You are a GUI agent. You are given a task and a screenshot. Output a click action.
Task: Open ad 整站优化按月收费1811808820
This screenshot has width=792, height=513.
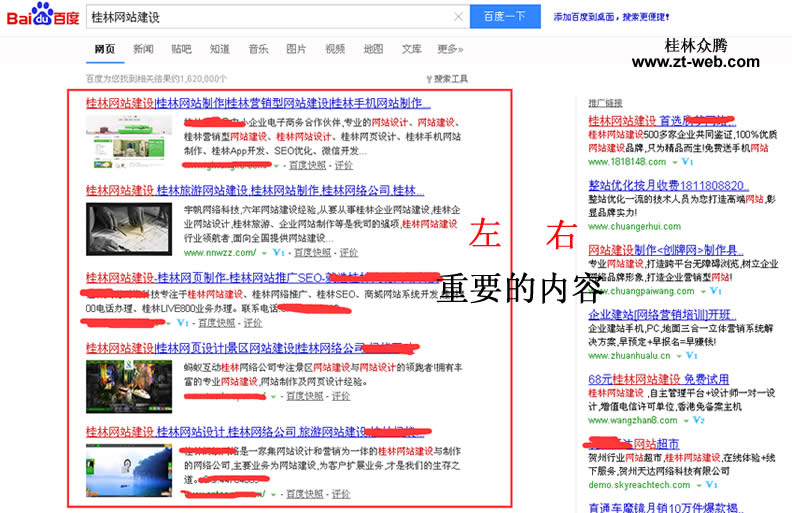[x=668, y=185]
